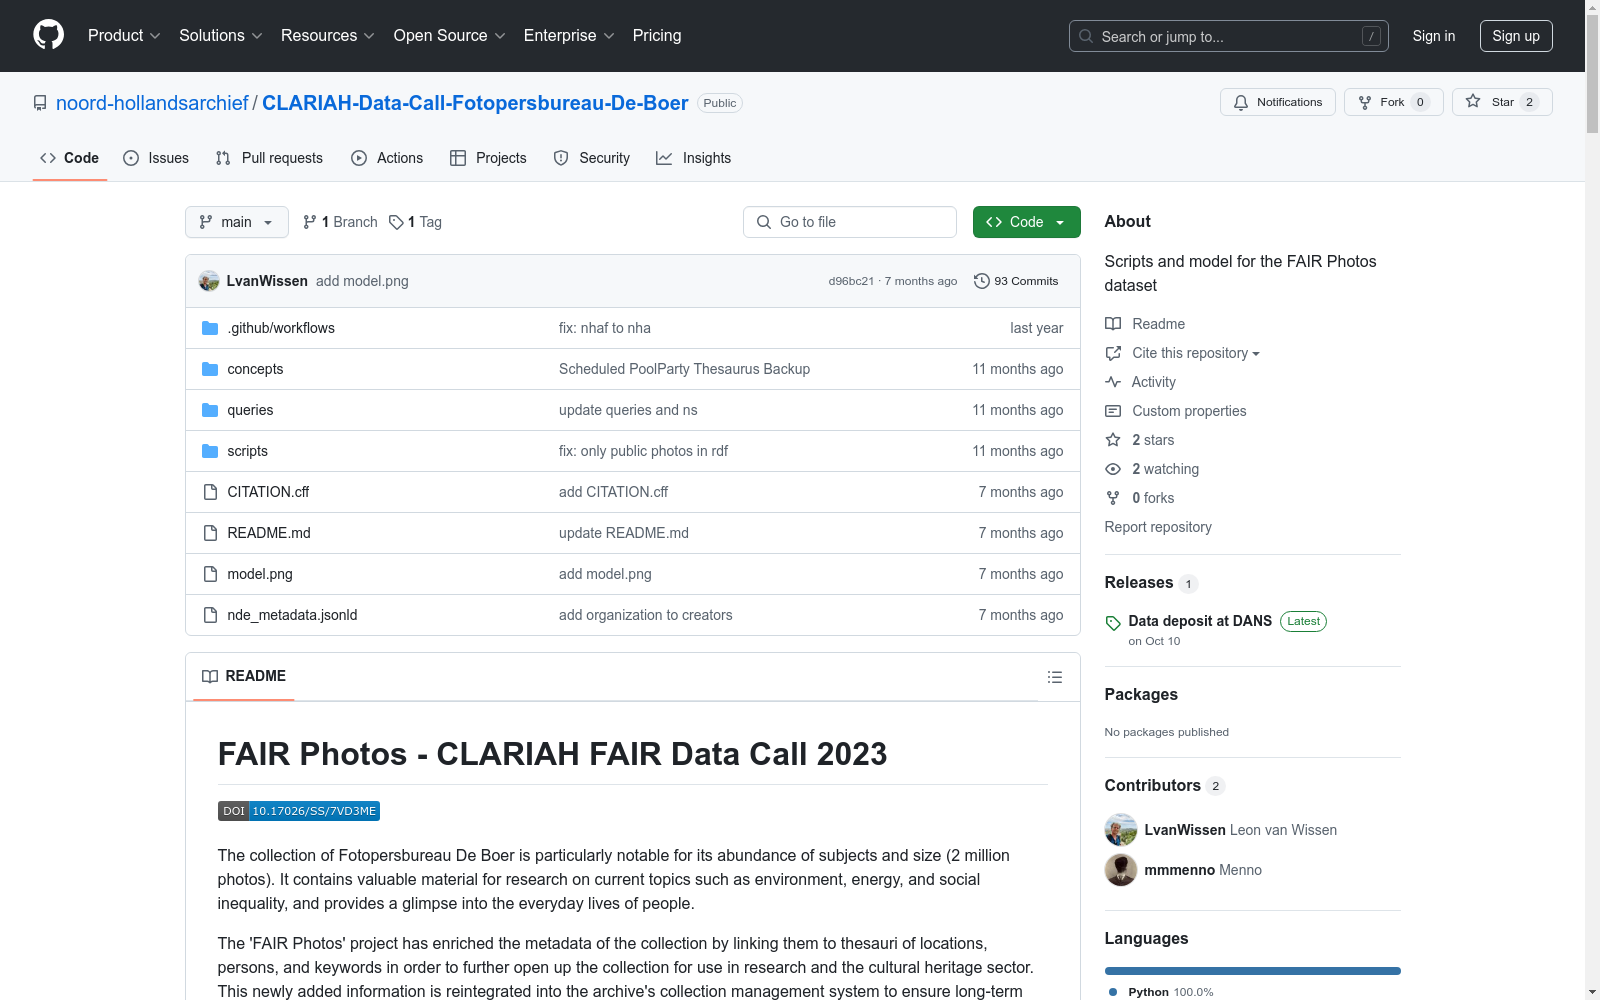This screenshot has height=1000, width=1600.
Task: Click the Python language bar
Action: coord(1253,971)
